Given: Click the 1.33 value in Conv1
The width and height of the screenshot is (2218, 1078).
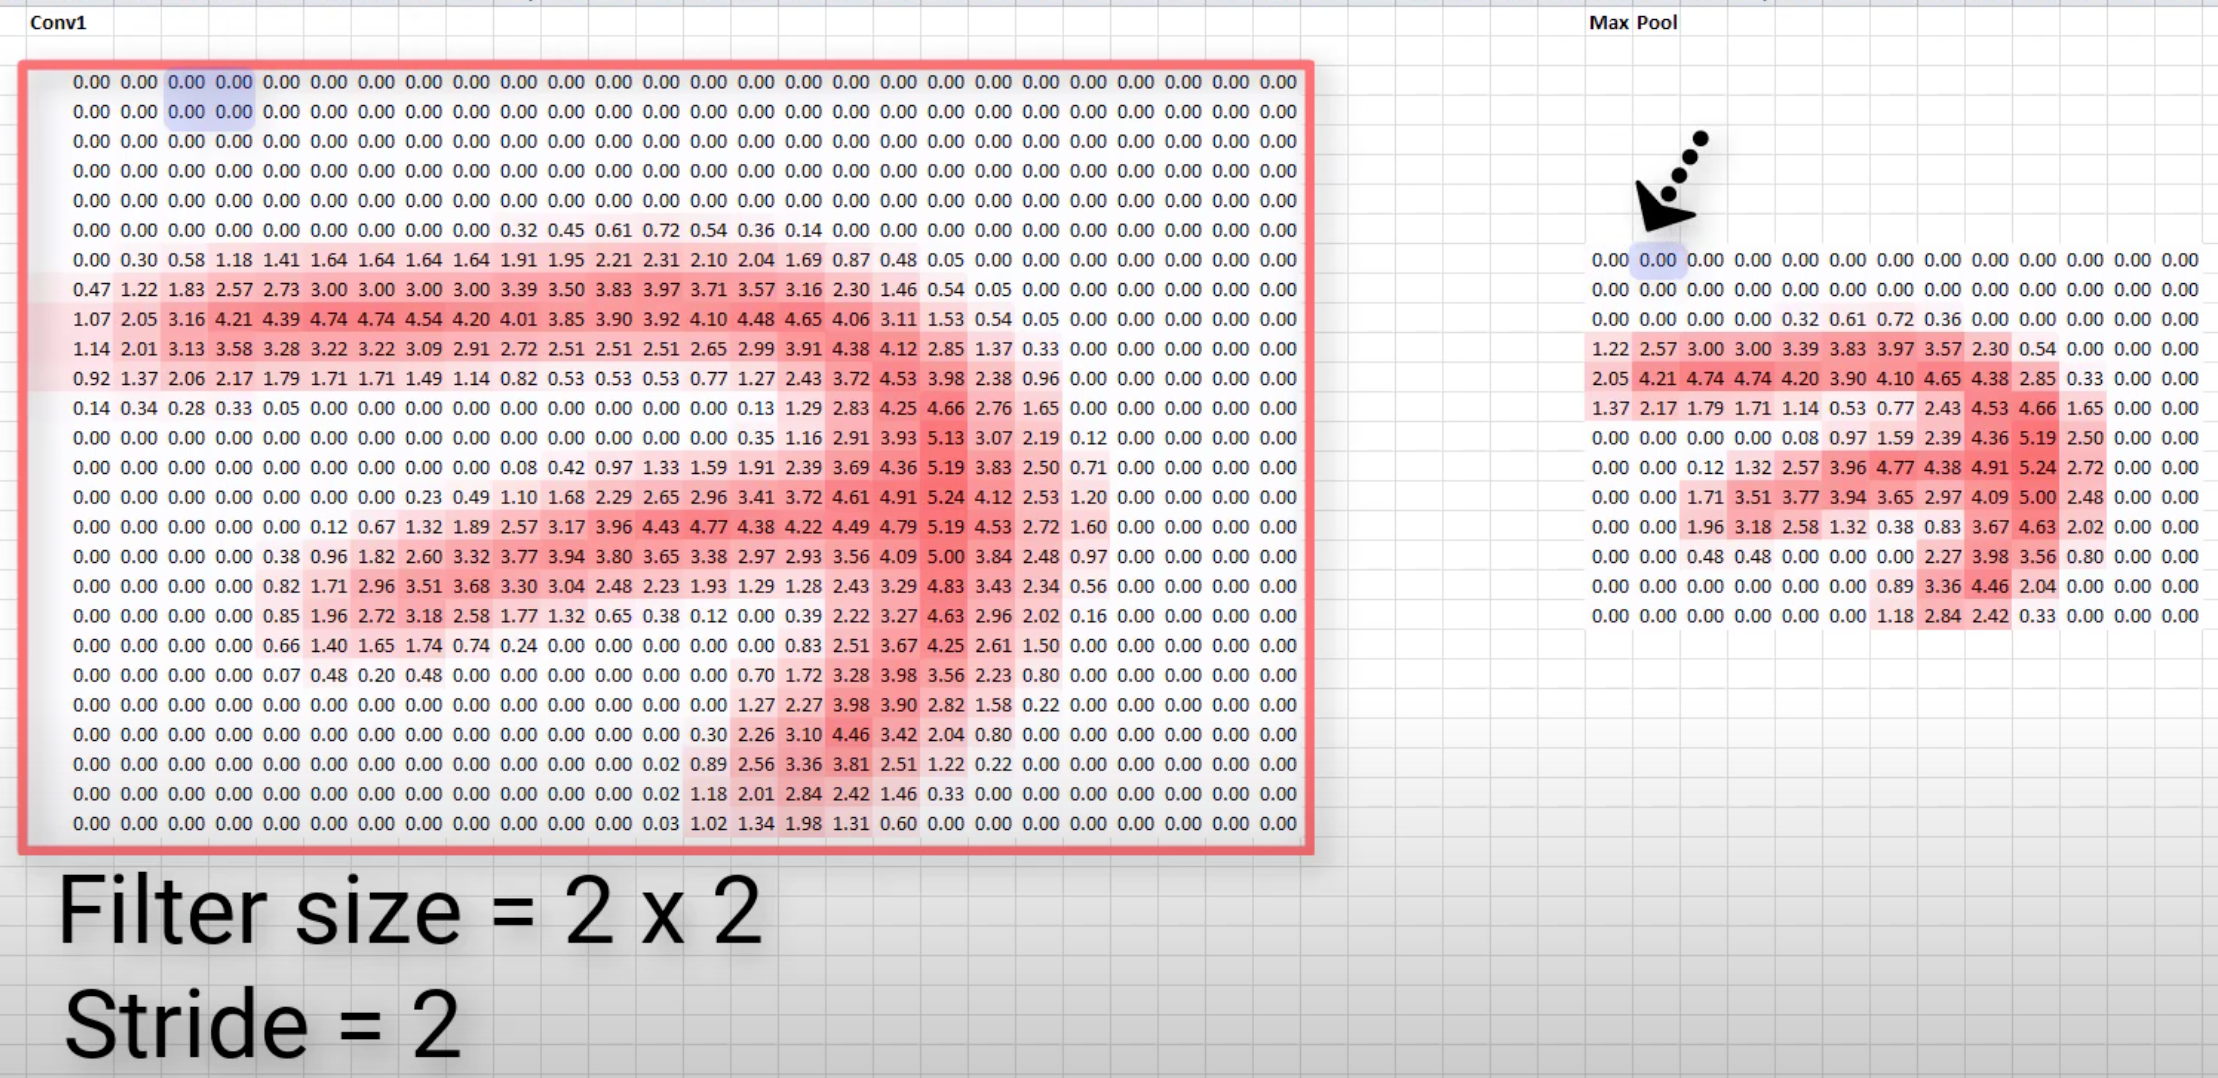Looking at the screenshot, I should pos(660,467).
